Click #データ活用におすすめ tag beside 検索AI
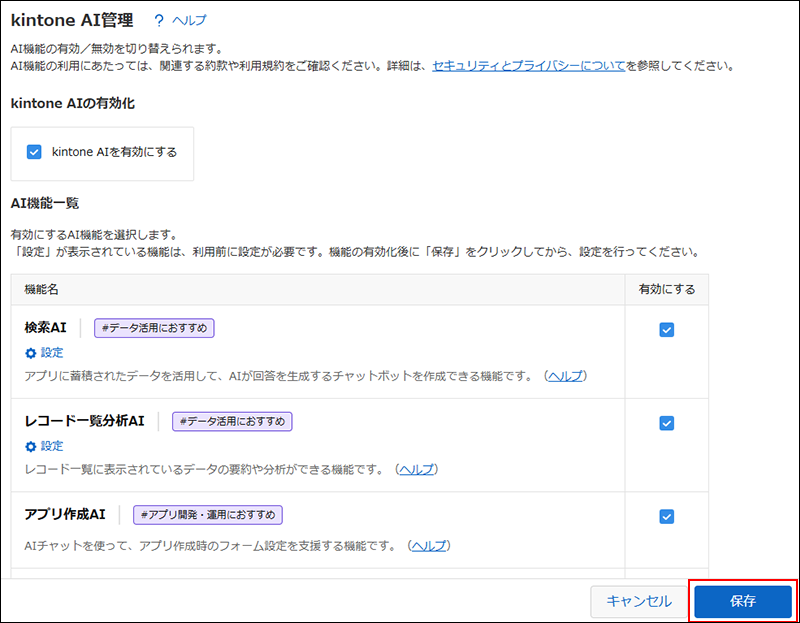800x623 pixels. click(x=154, y=328)
